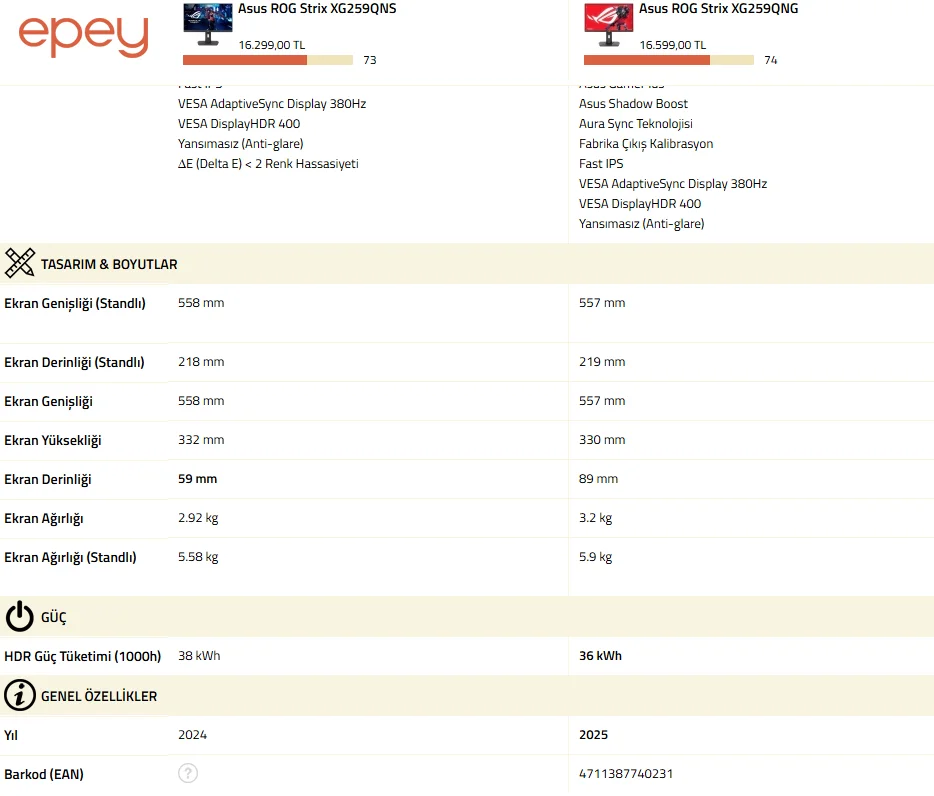Screen dimensions: 934x796
Task: Click 'ΔE (Delta E) < 2 Renk Hassasiyeti'
Action: (268, 164)
